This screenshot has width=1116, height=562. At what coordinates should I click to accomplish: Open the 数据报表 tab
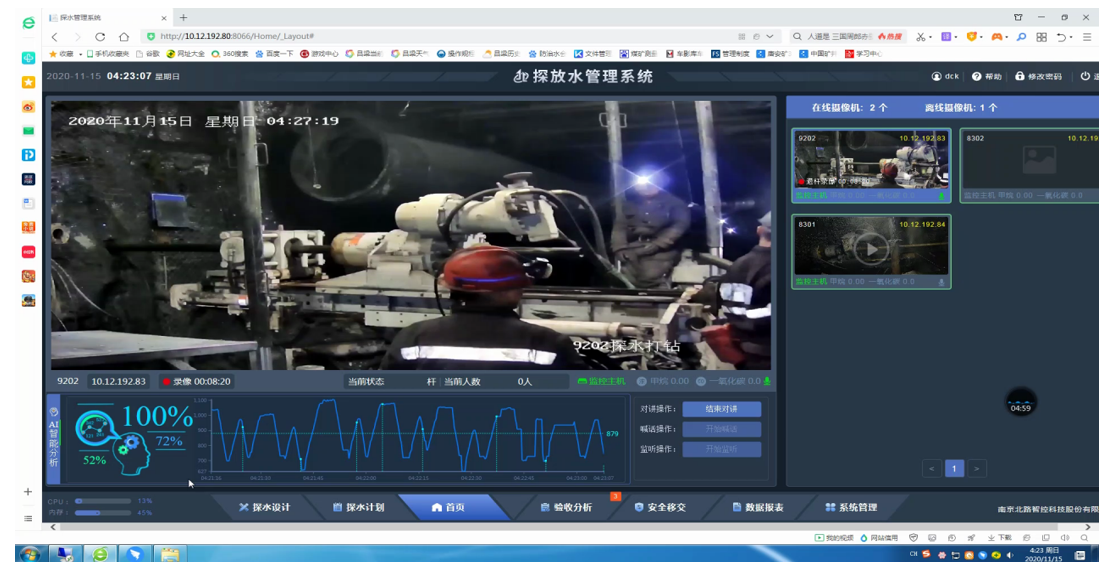pyautogui.click(x=758, y=508)
